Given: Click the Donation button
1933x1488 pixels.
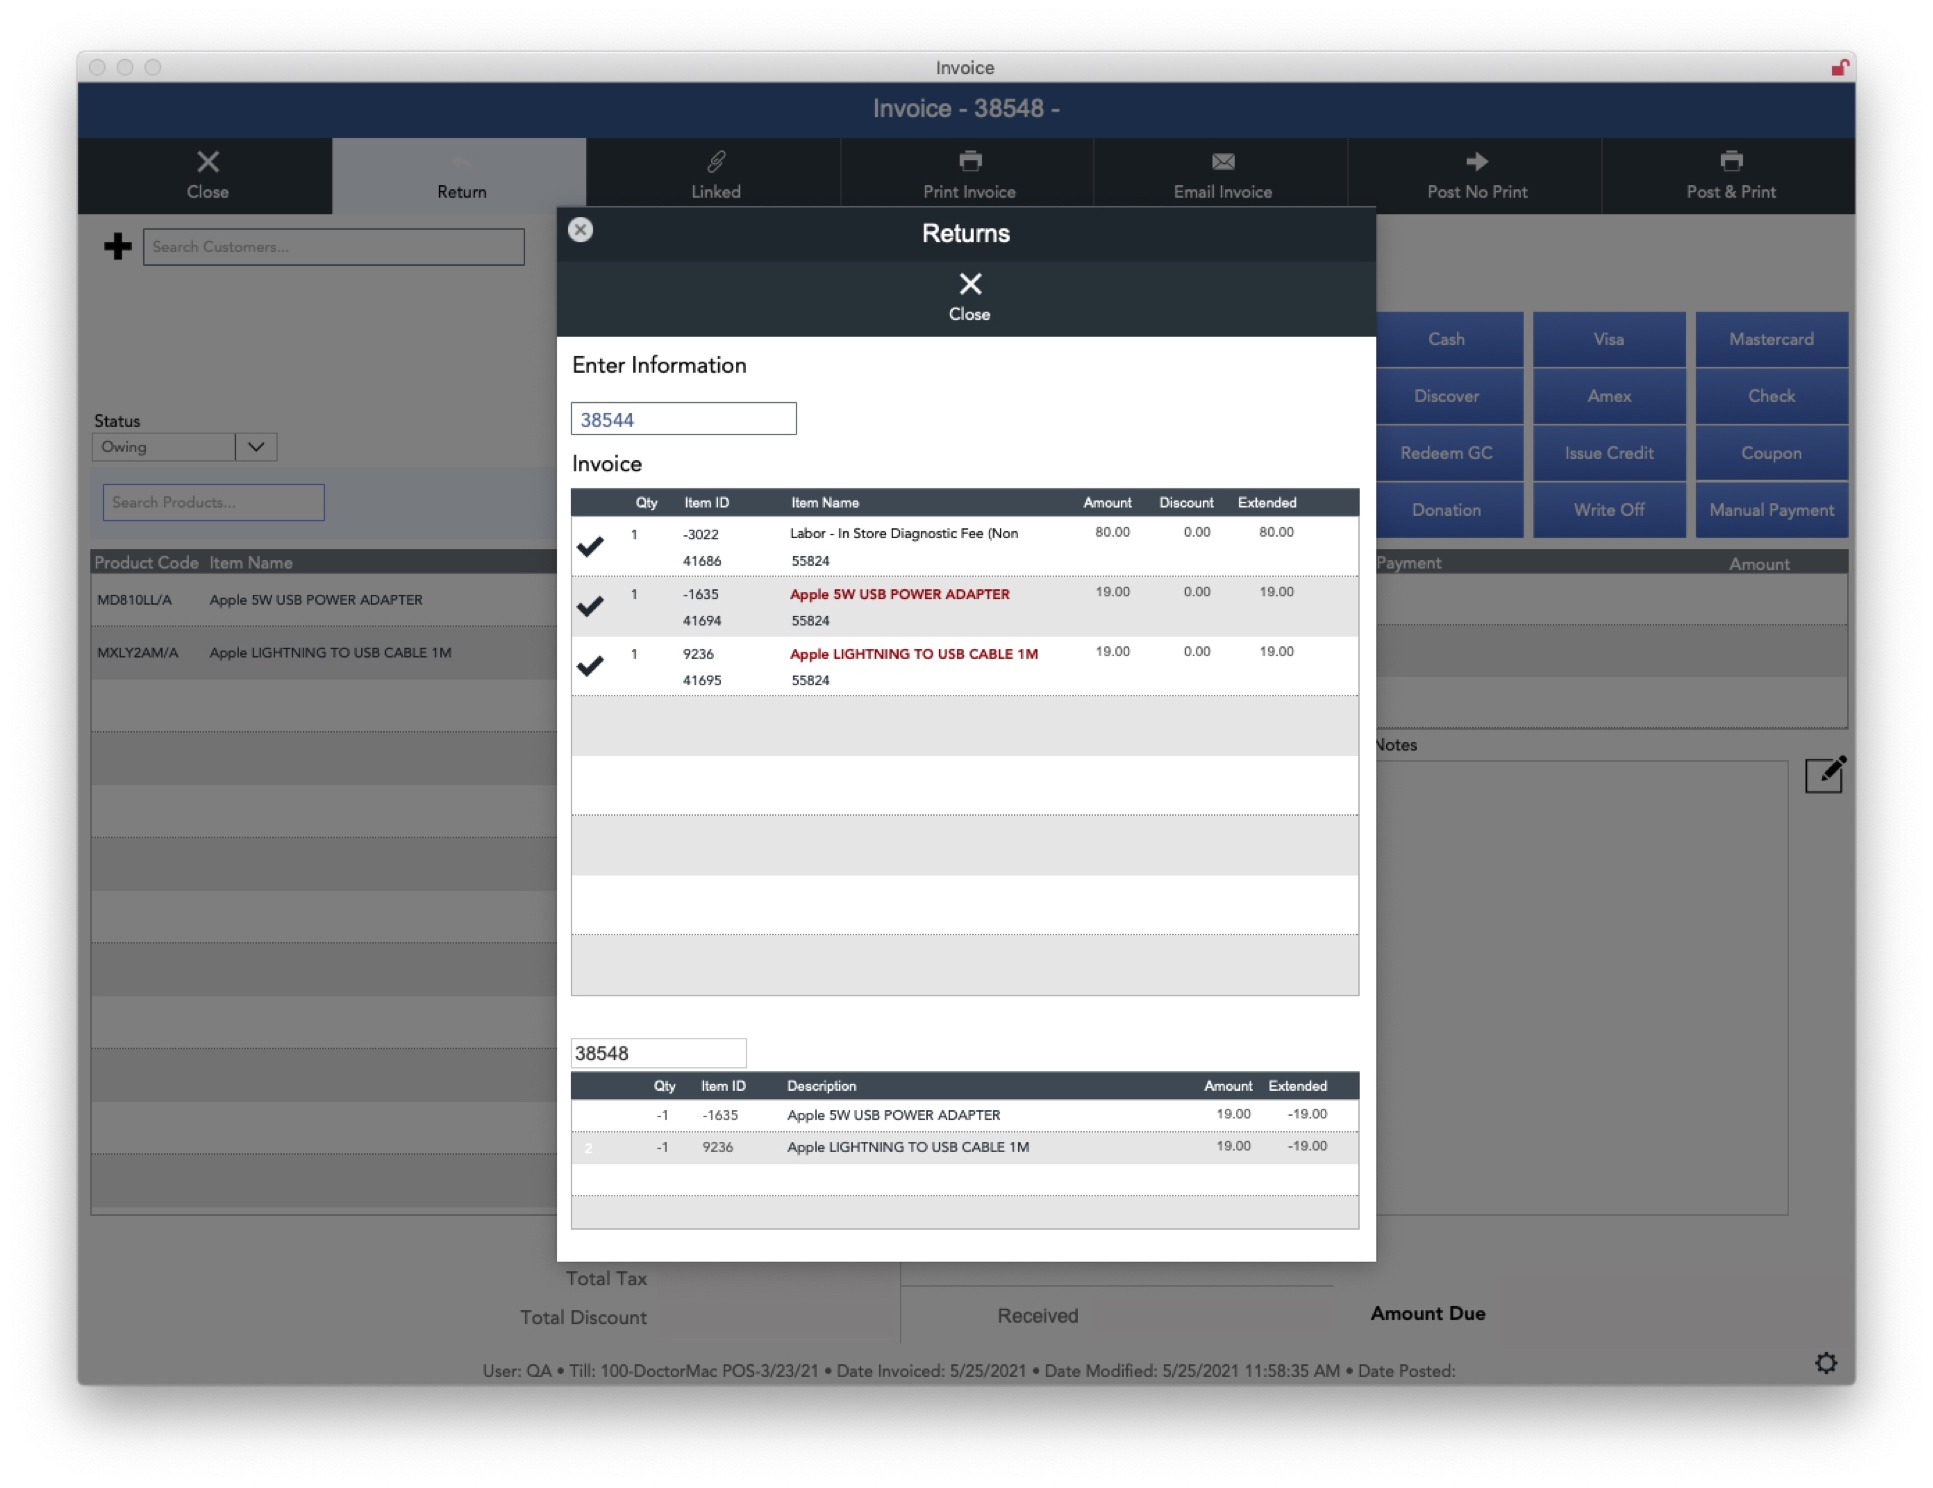Looking at the screenshot, I should 1446,510.
